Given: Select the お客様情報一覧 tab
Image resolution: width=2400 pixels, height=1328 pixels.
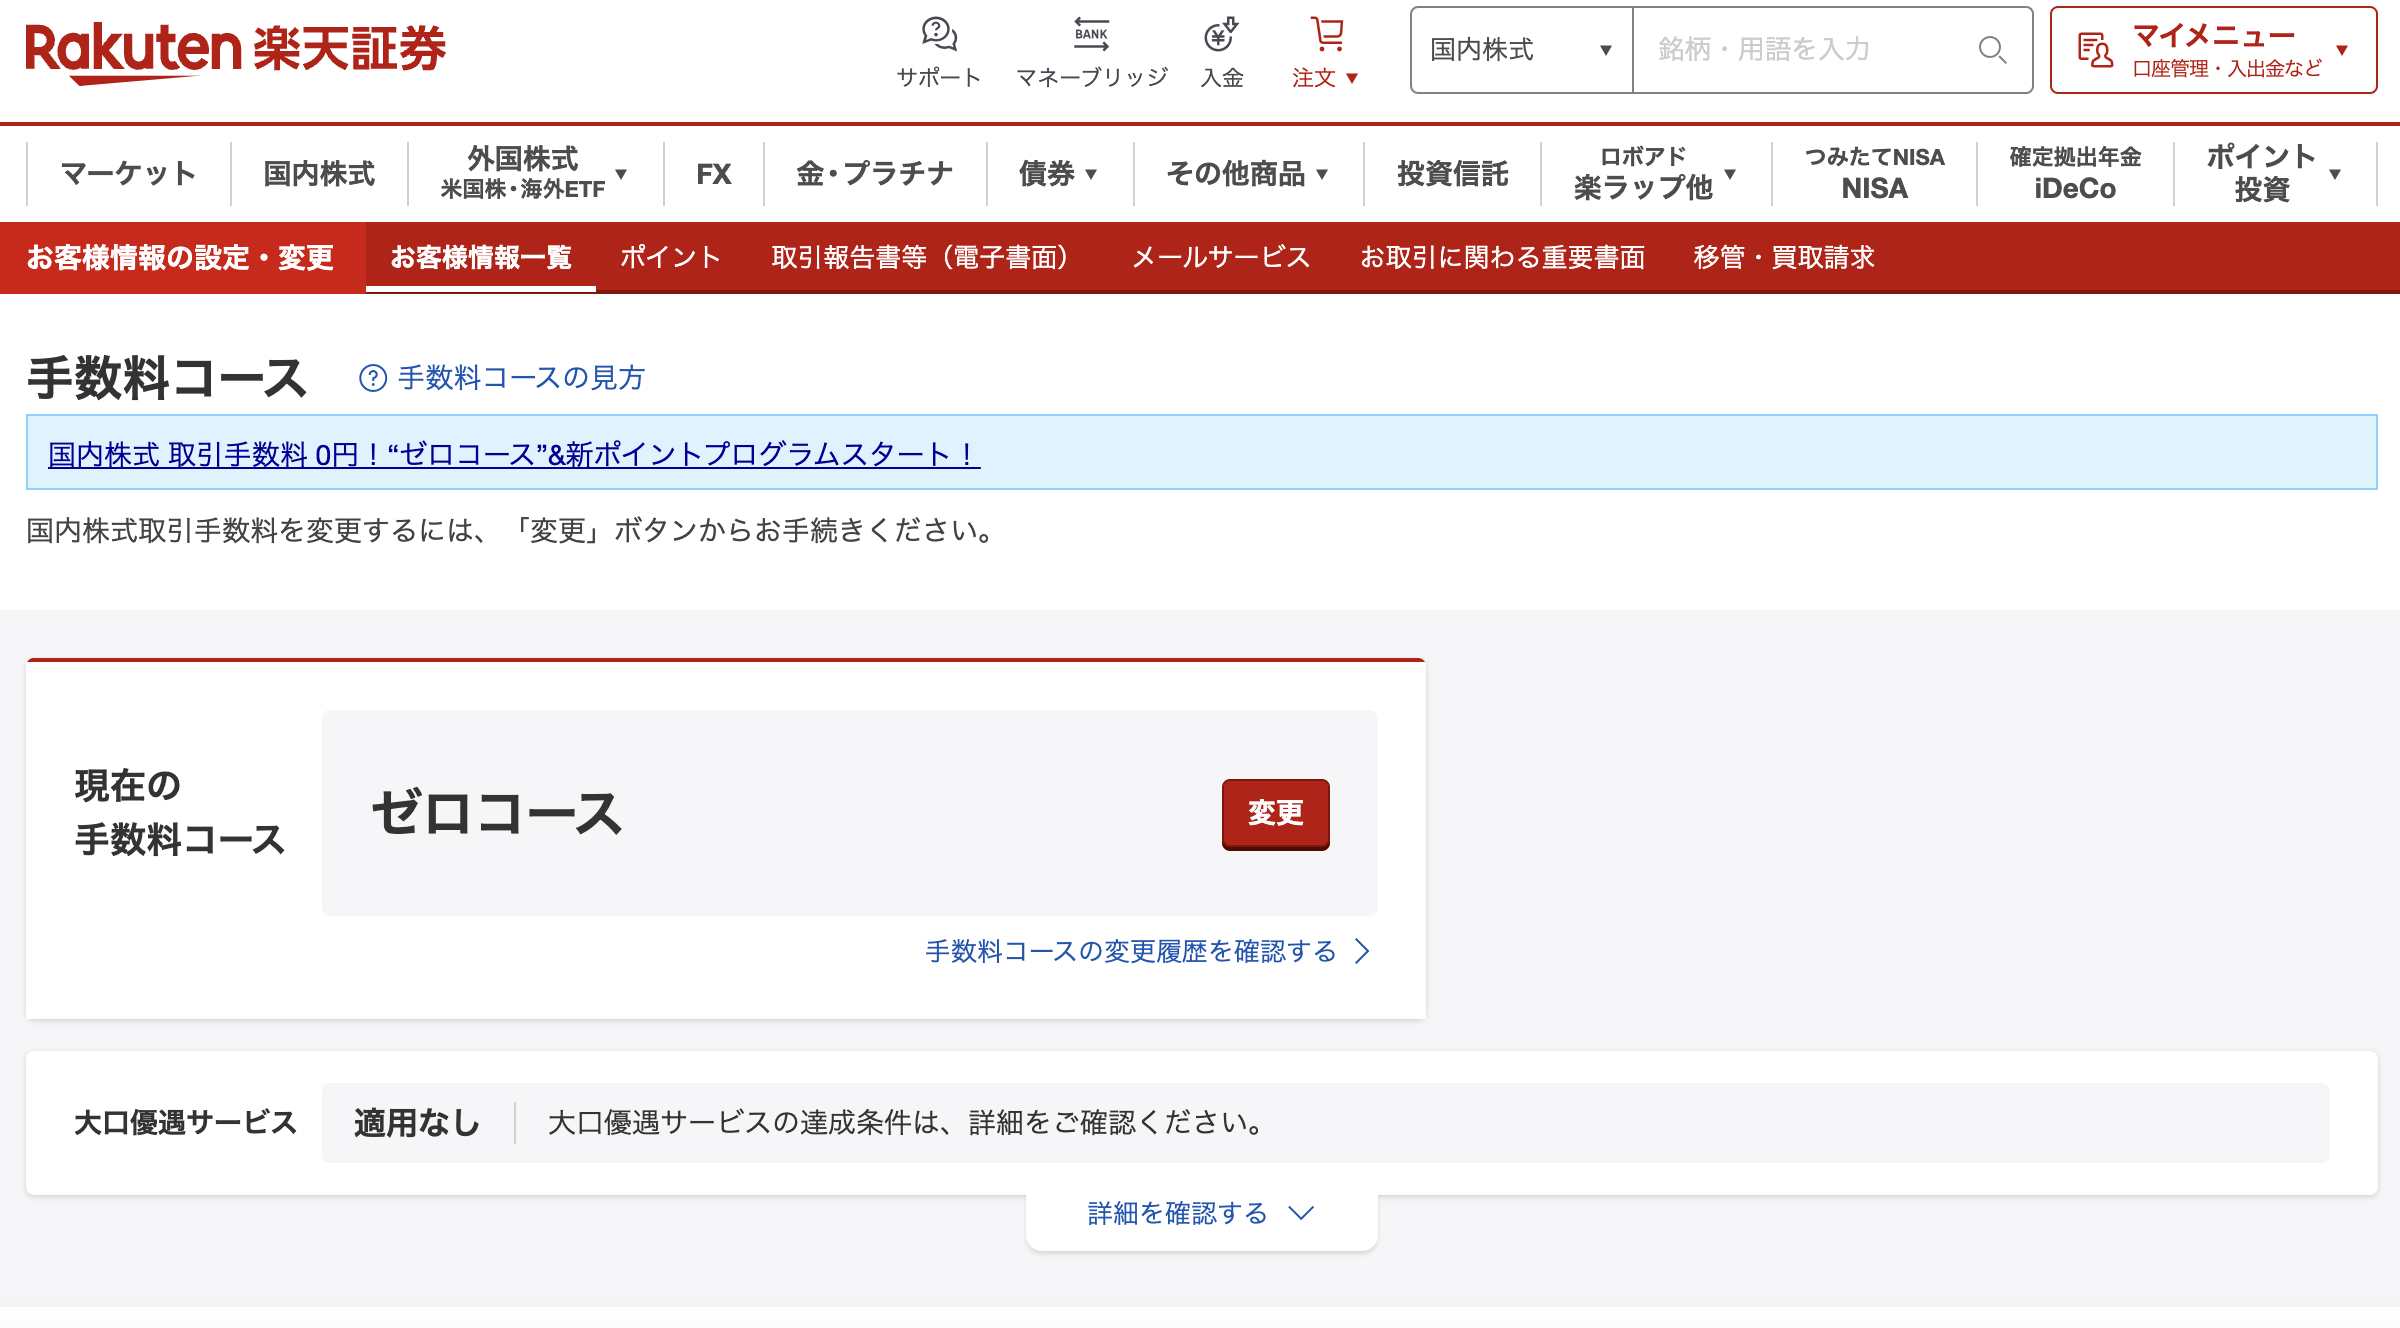Looking at the screenshot, I should (481, 257).
